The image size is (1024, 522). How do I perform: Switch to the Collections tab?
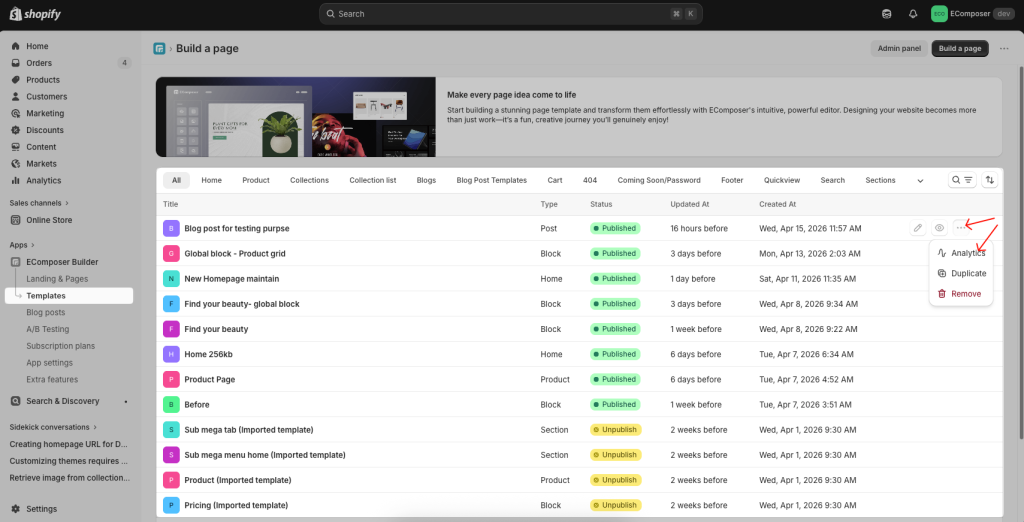point(309,181)
